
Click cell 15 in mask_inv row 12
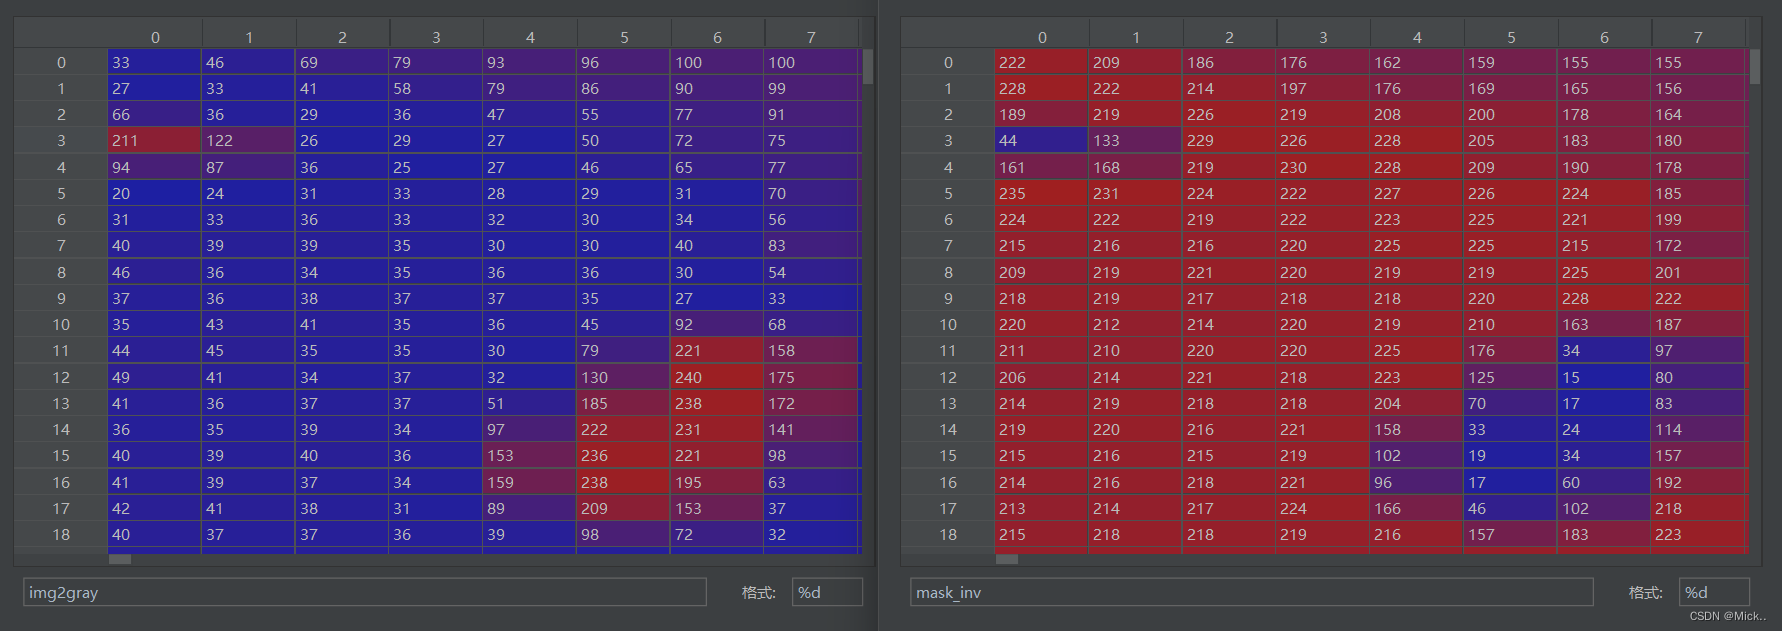(1604, 377)
